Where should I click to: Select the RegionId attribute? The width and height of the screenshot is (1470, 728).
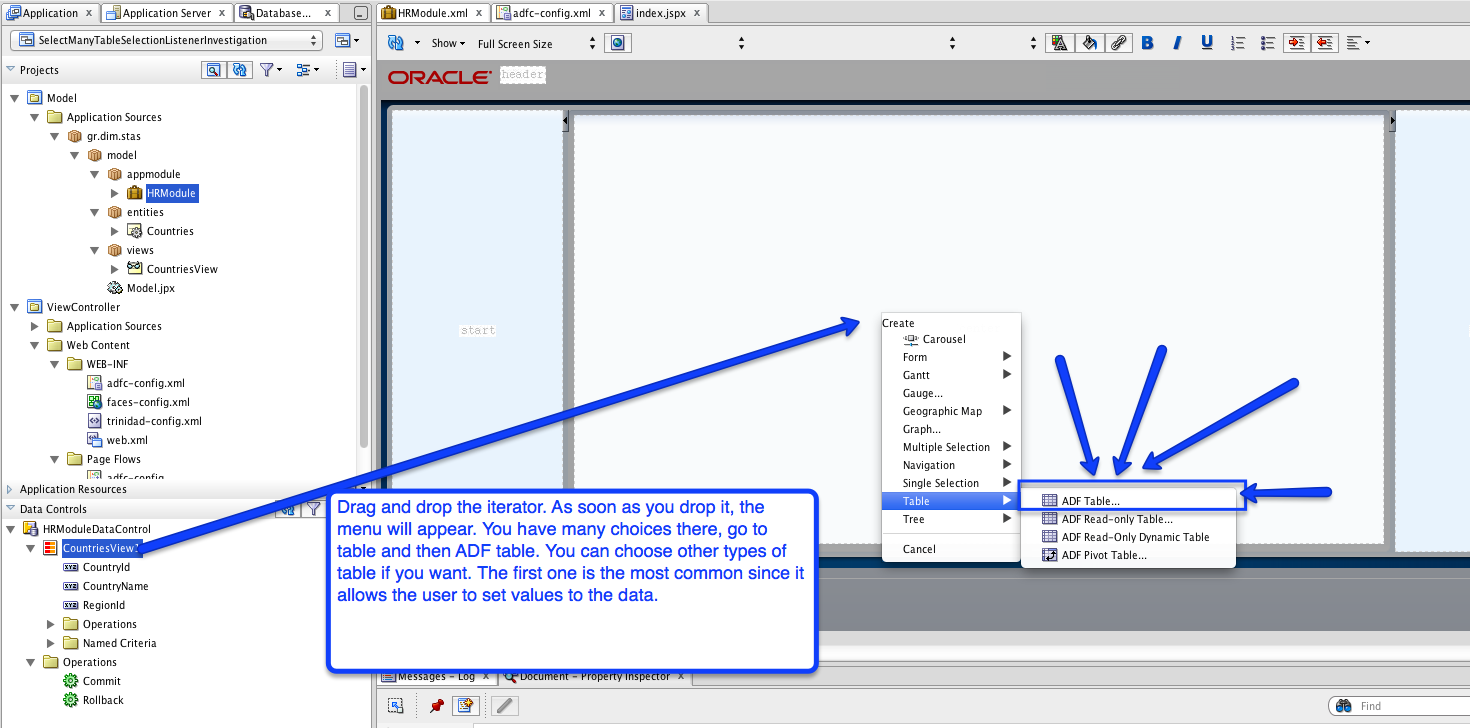coord(103,605)
